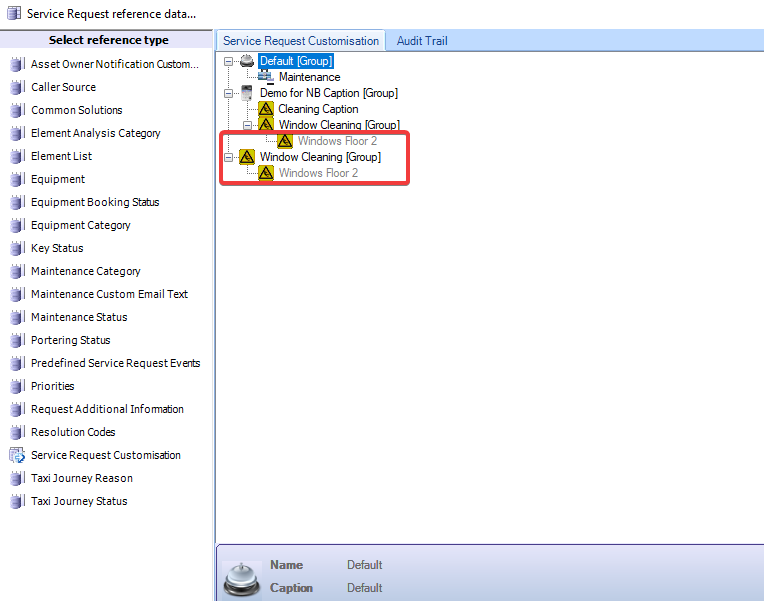Click the large service bell icon in details panel
Image resolution: width=764 pixels, height=601 pixels.
[240, 576]
